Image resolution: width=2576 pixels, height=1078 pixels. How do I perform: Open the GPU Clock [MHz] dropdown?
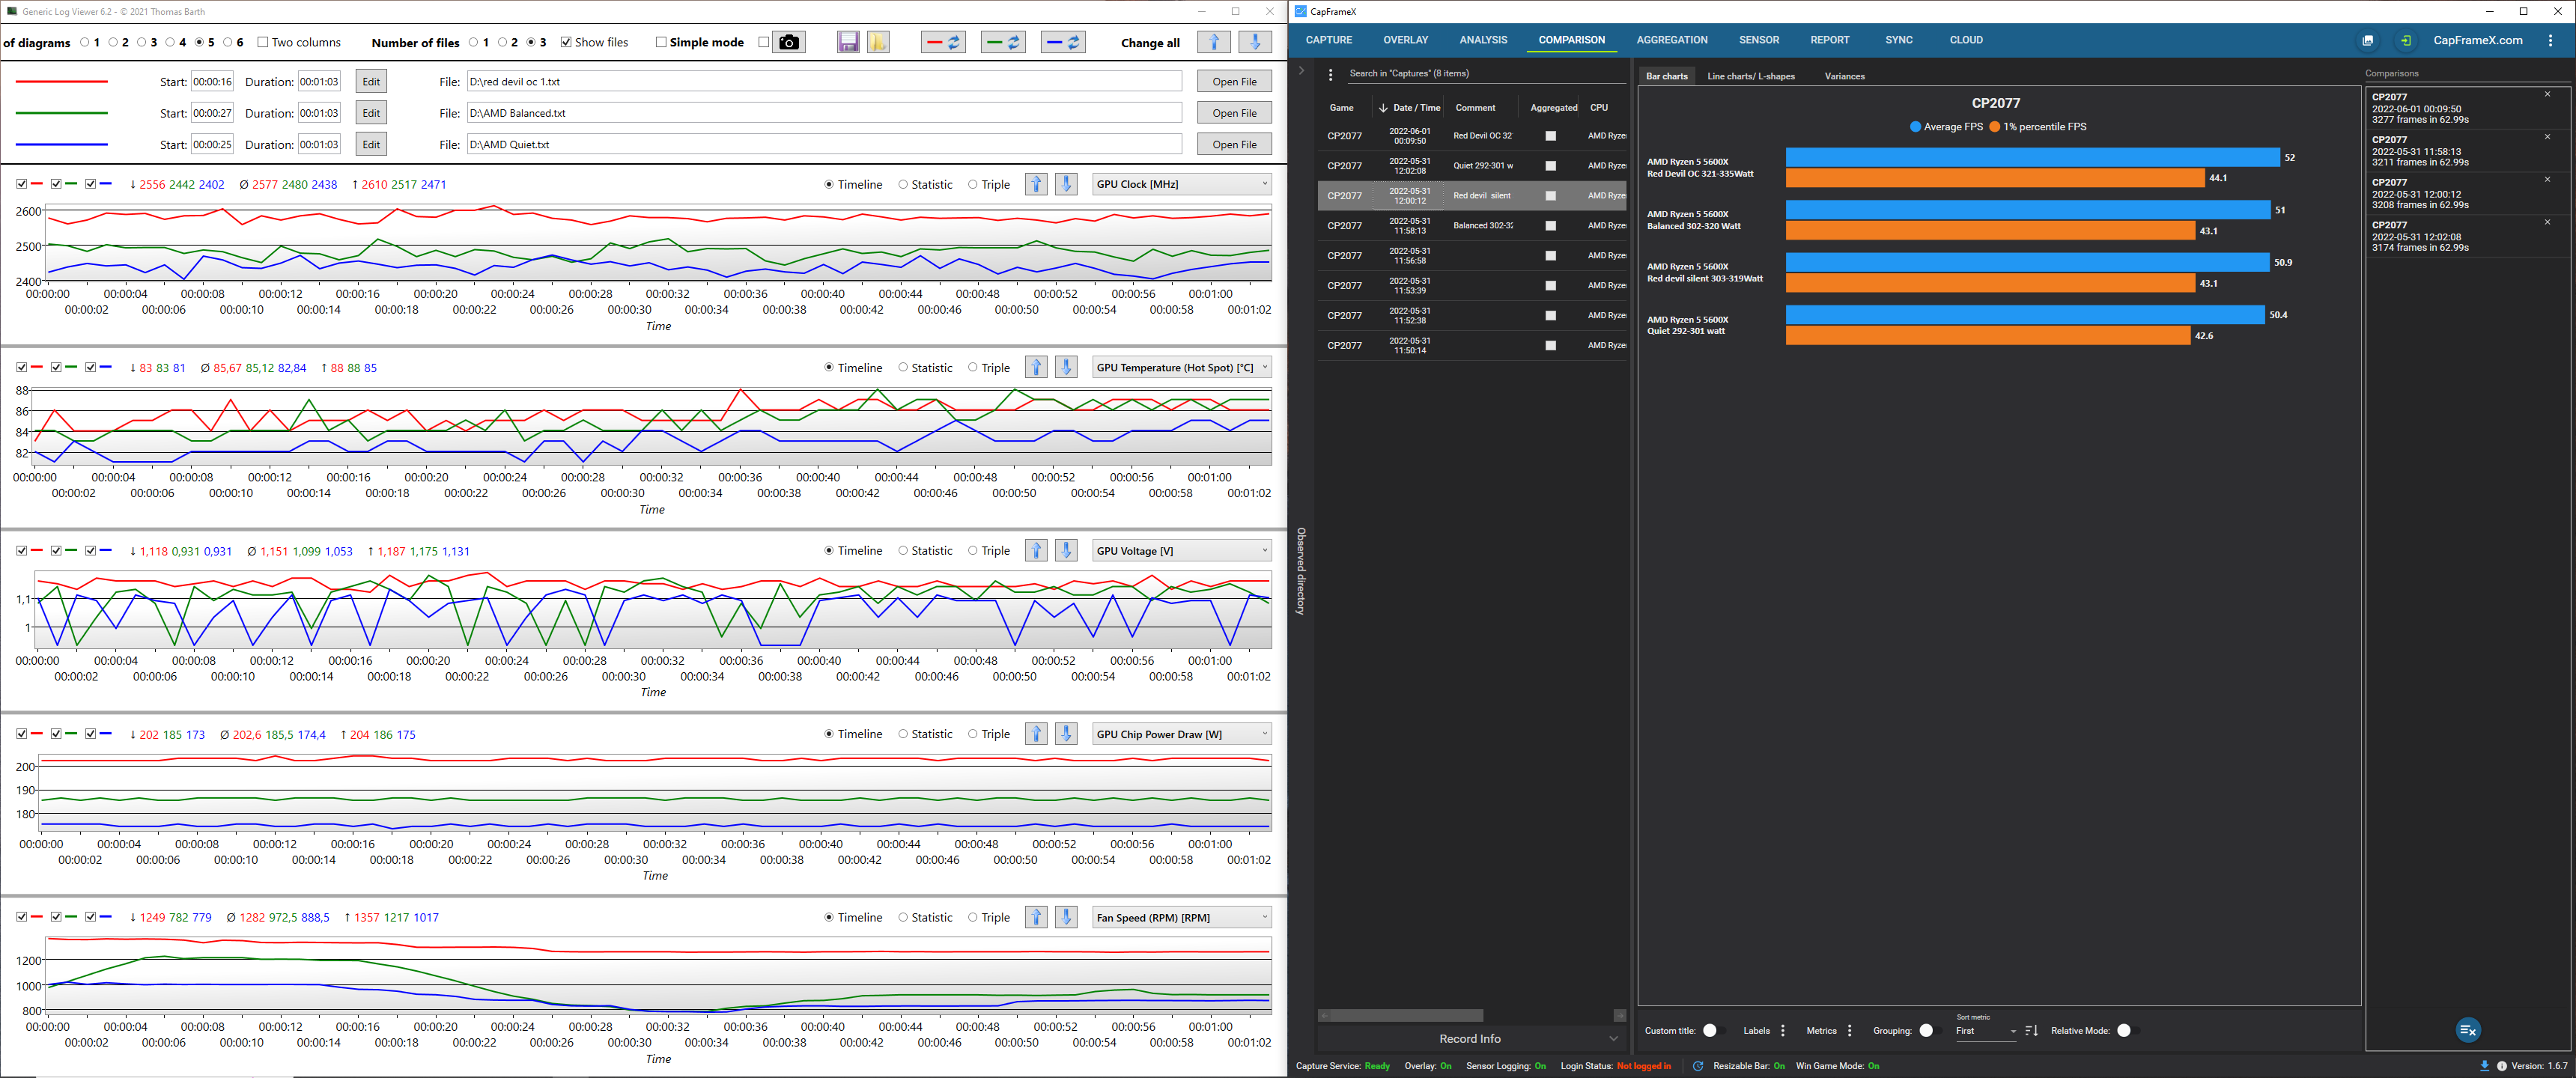[x=1181, y=184]
